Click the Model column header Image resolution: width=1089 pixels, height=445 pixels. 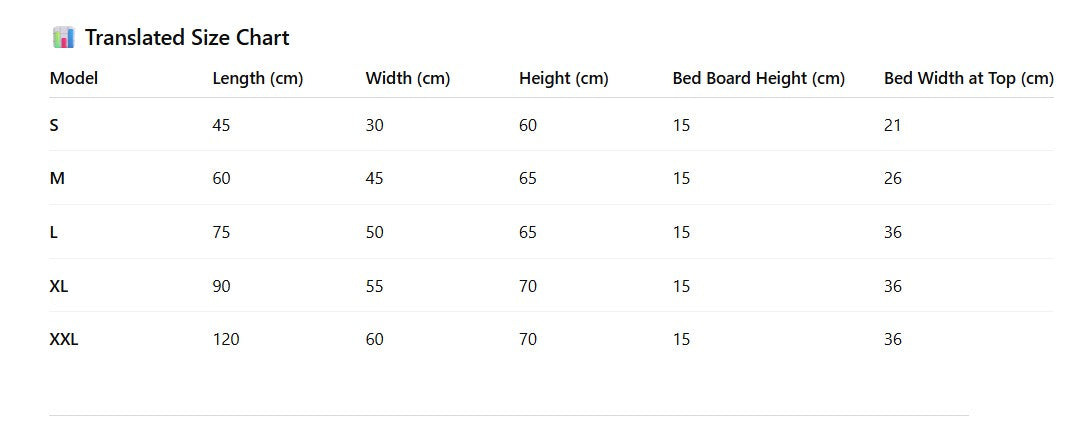coord(74,78)
